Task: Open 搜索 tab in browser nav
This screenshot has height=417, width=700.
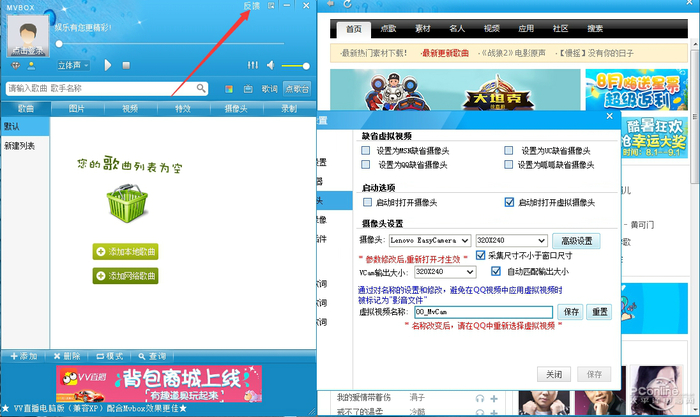Action: (x=595, y=29)
